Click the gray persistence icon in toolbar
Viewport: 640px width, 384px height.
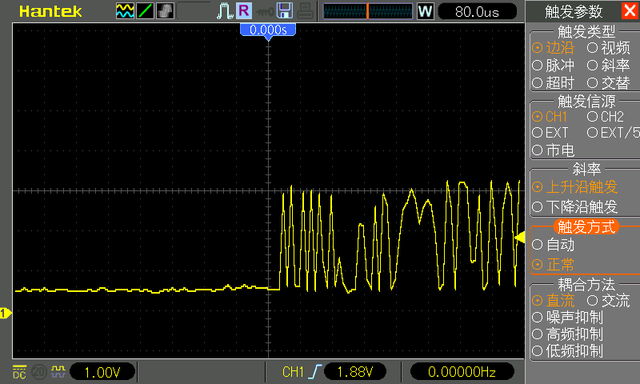tap(165, 11)
